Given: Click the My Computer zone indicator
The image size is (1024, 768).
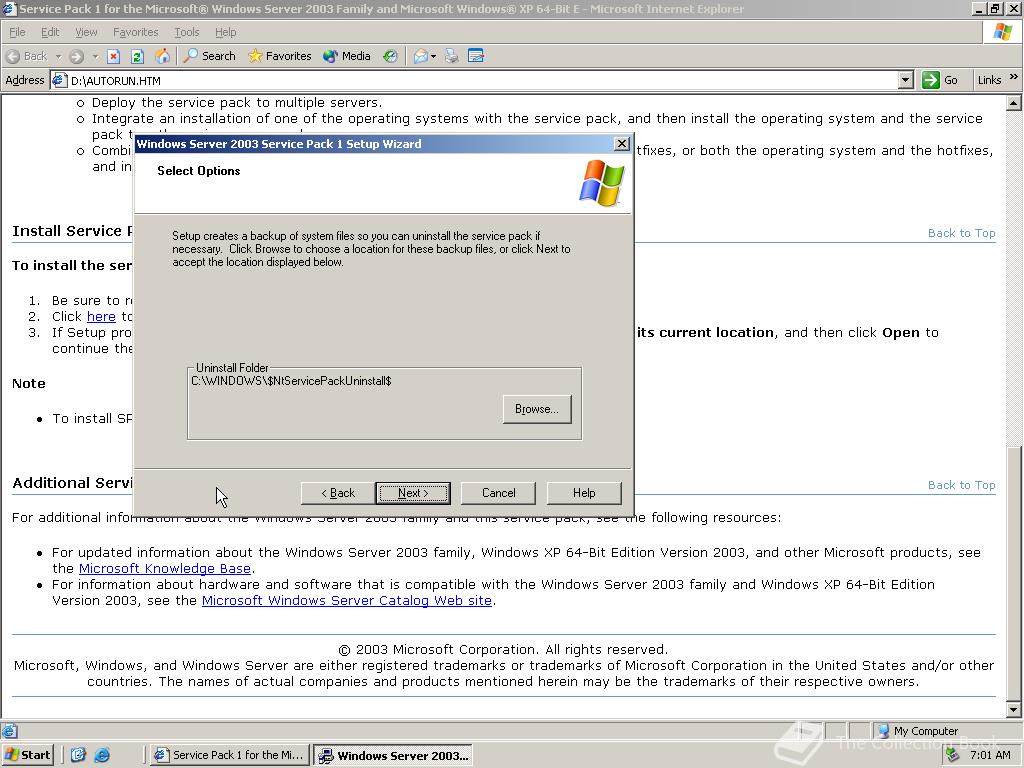Looking at the screenshot, I should pyautogui.click(x=918, y=731).
